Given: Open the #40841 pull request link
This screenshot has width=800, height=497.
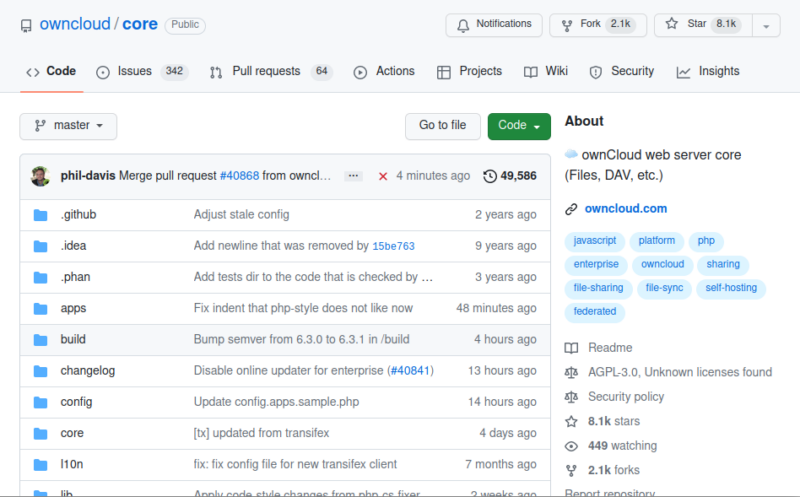Looking at the screenshot, I should click(410, 371).
